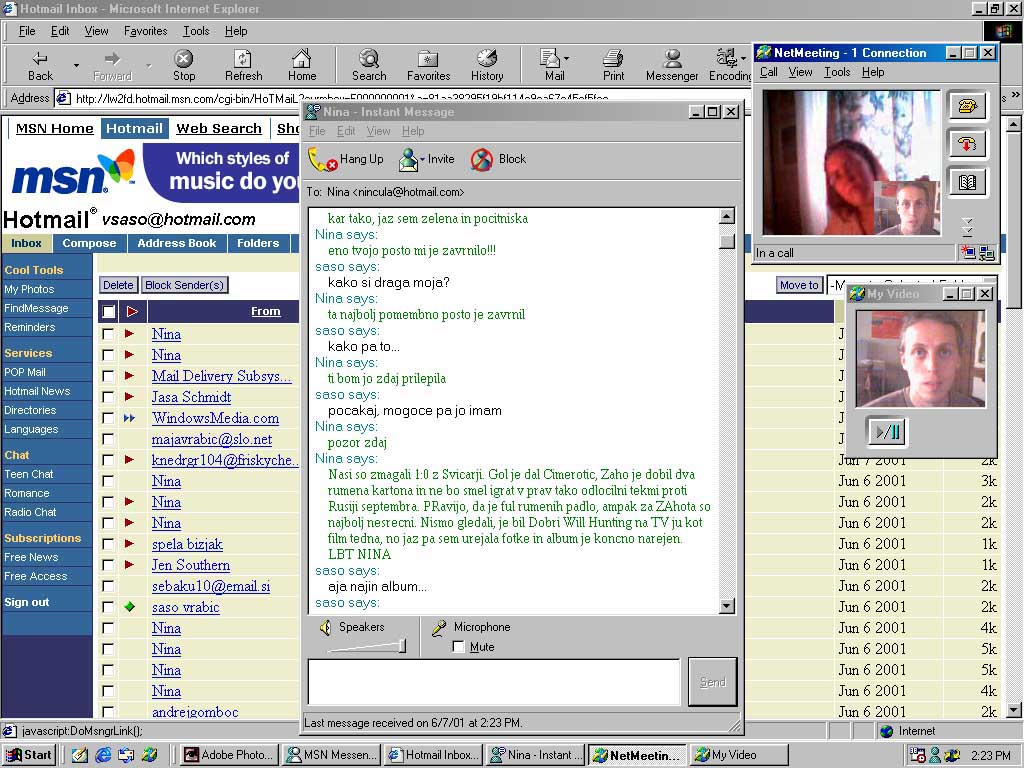Click the Move to button in Hotmail

tap(799, 285)
